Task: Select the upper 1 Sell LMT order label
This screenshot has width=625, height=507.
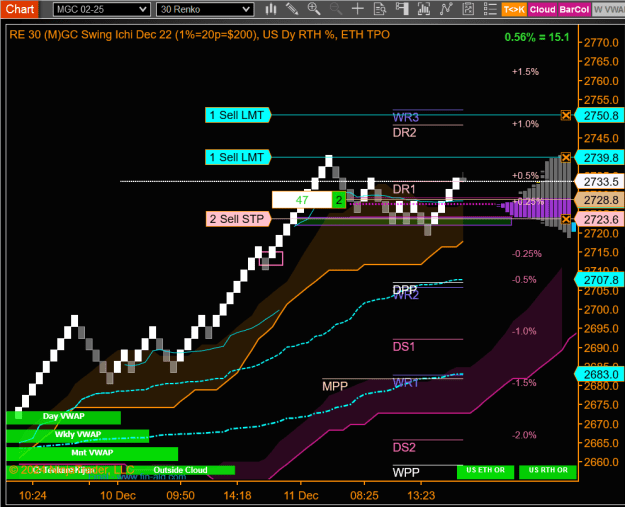Action: tap(238, 115)
